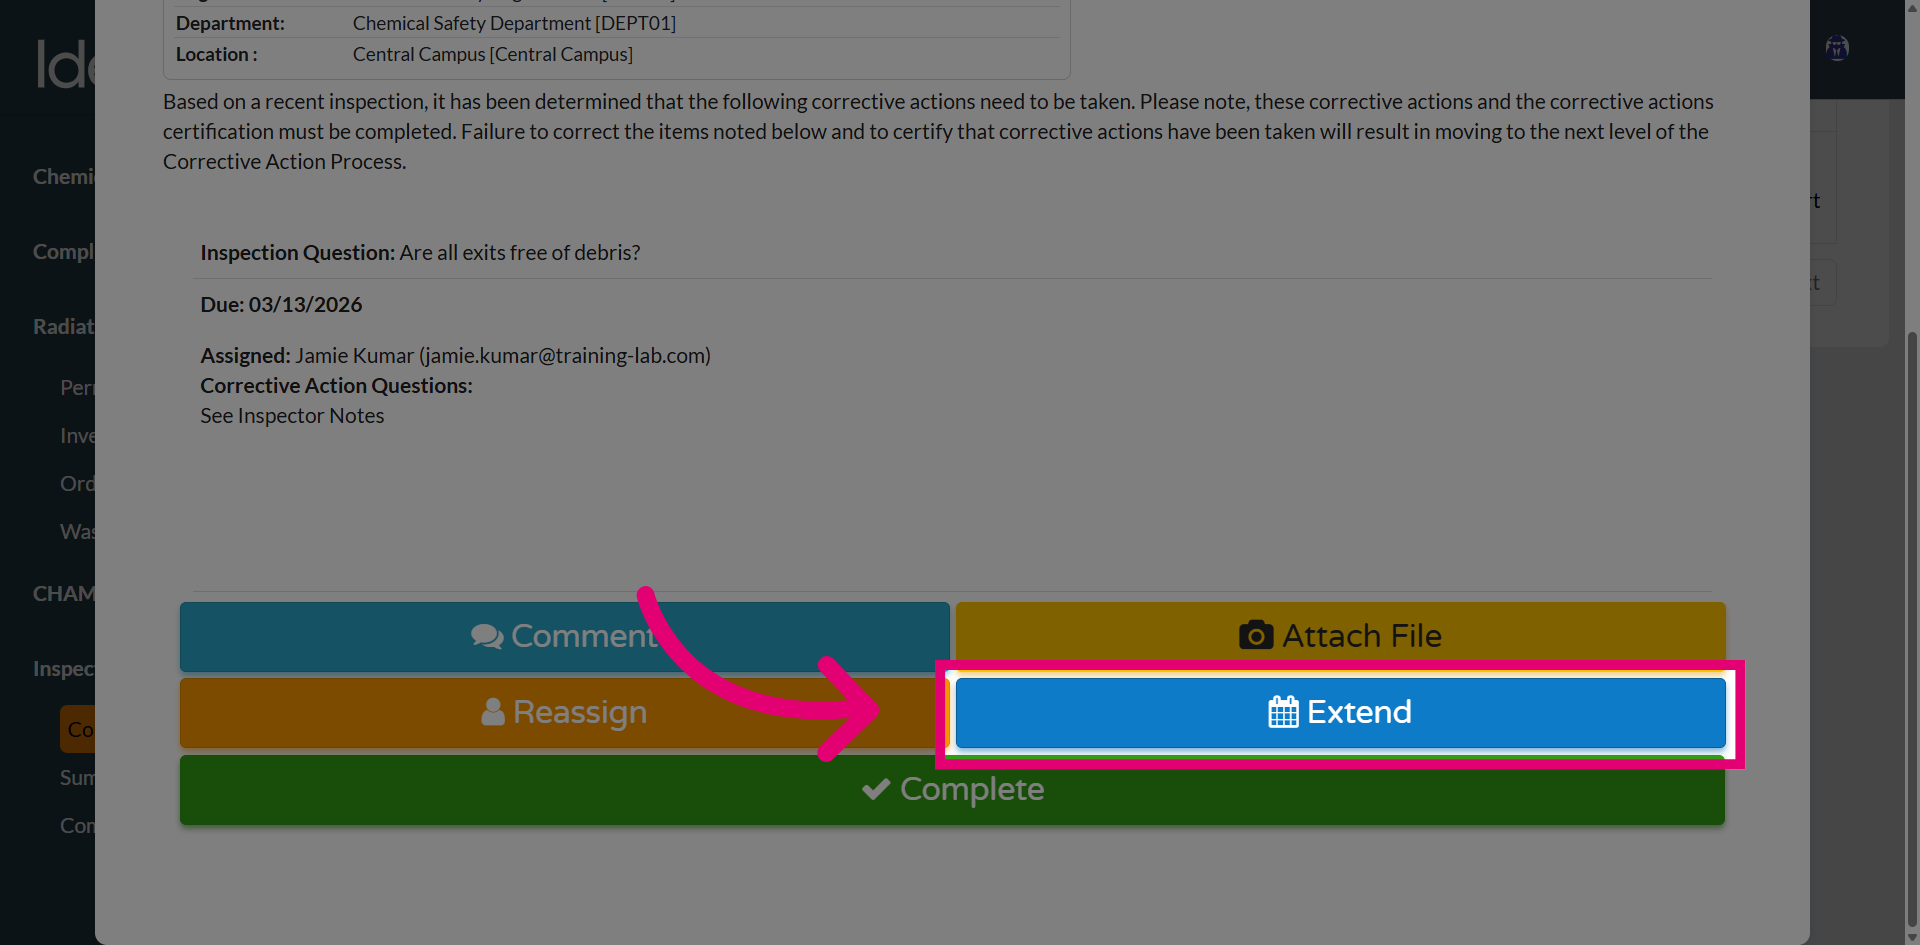Click the Corrective Action Questions label

coord(336,386)
